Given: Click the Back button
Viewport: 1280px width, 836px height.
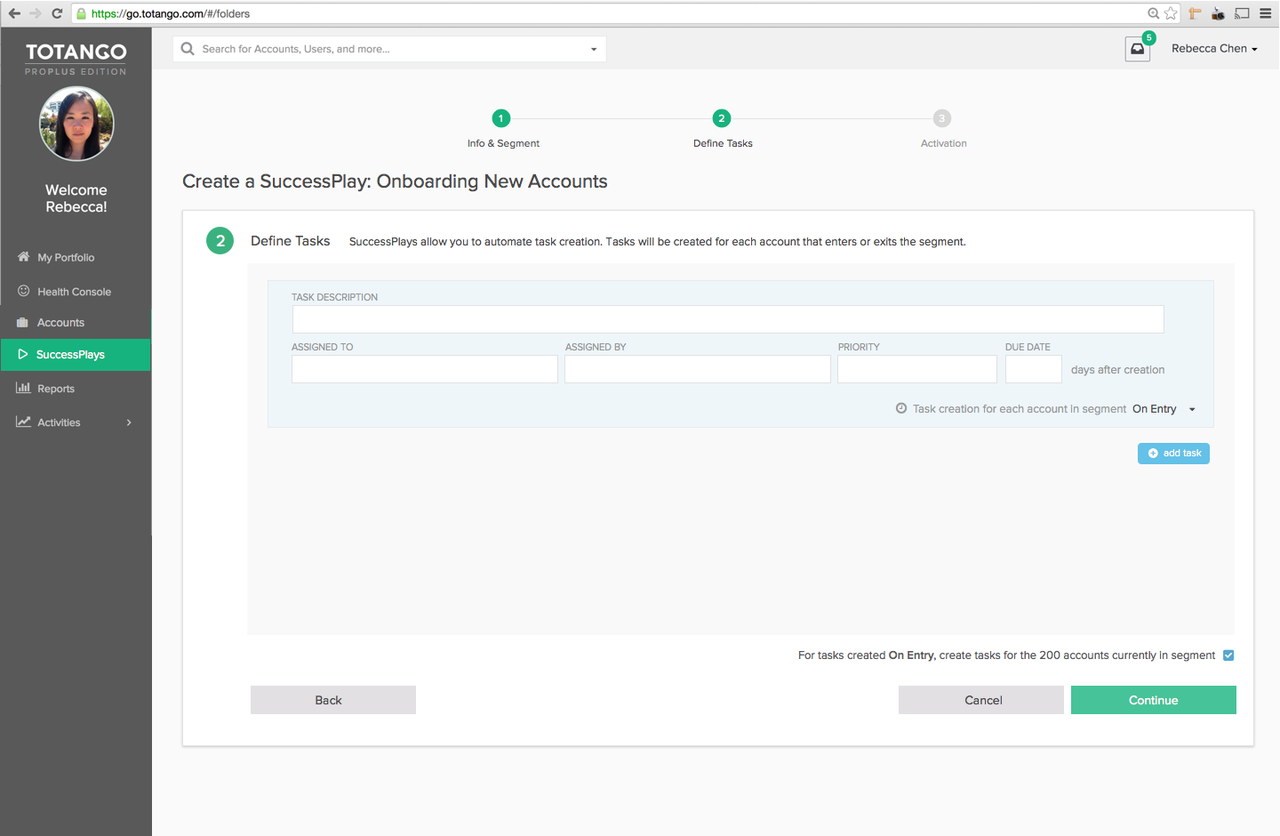Looking at the screenshot, I should 333,700.
